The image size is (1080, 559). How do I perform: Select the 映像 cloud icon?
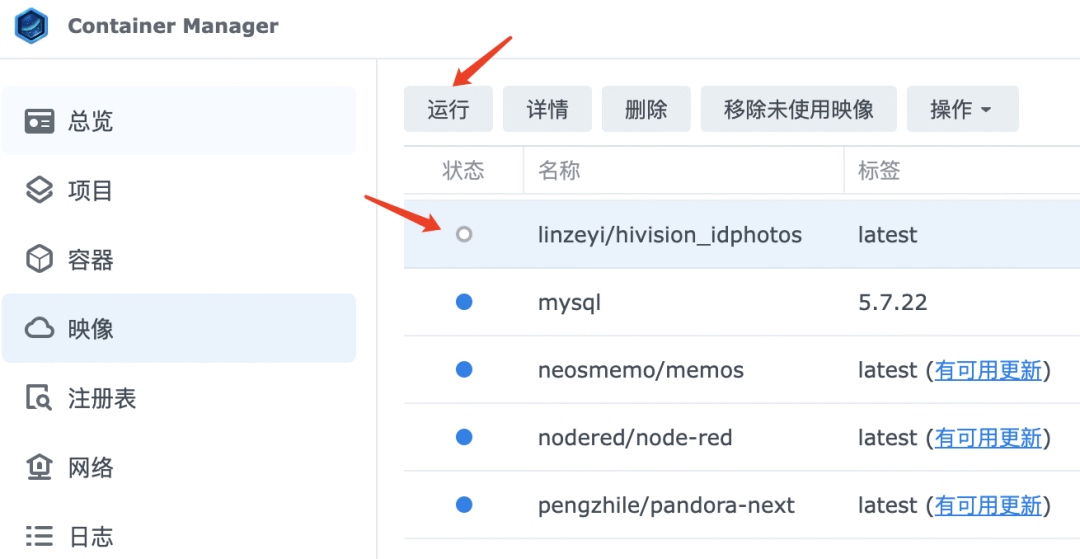click(39, 329)
